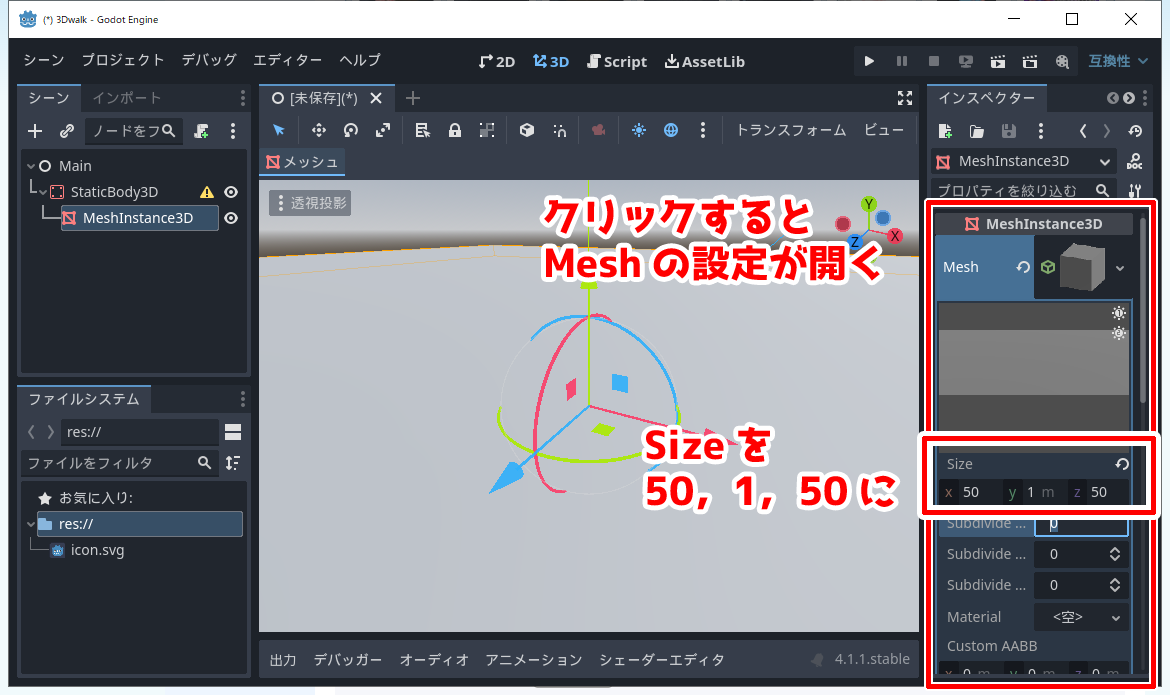
Task: Switch to the 2D workspace
Action: pos(497,61)
